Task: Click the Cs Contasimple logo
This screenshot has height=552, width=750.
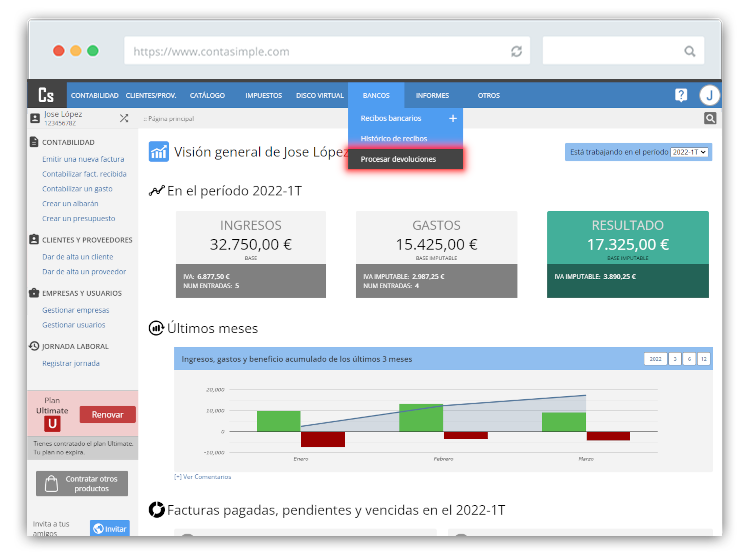Action: point(46,95)
